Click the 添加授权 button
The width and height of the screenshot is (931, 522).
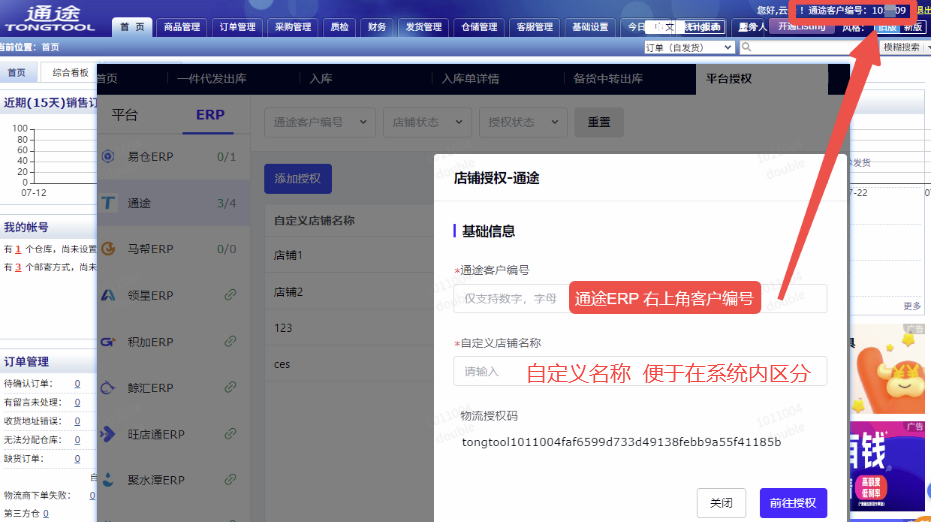[x=297, y=179]
